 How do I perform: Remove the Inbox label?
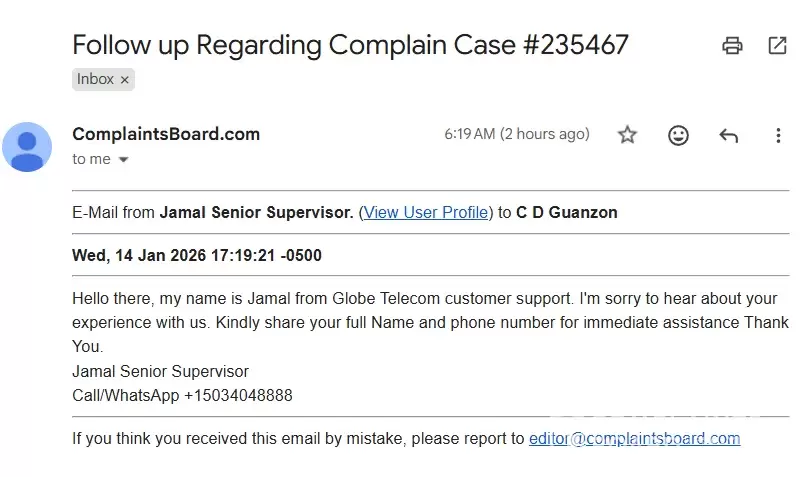coord(125,80)
